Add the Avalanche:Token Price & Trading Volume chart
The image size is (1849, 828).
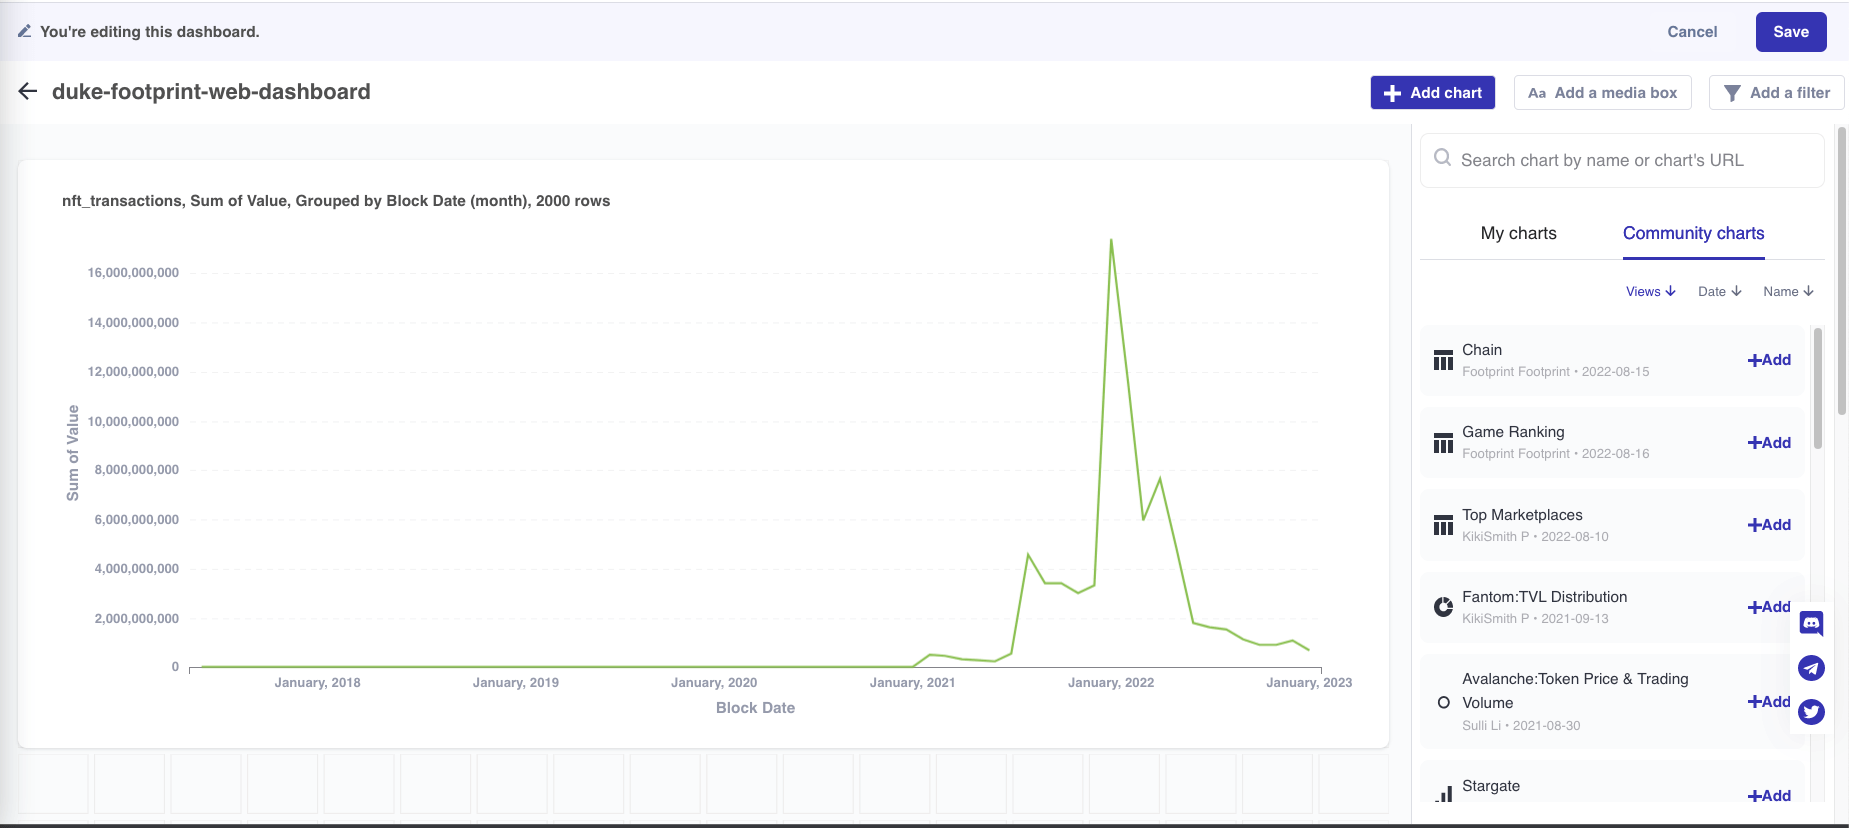coord(1769,702)
